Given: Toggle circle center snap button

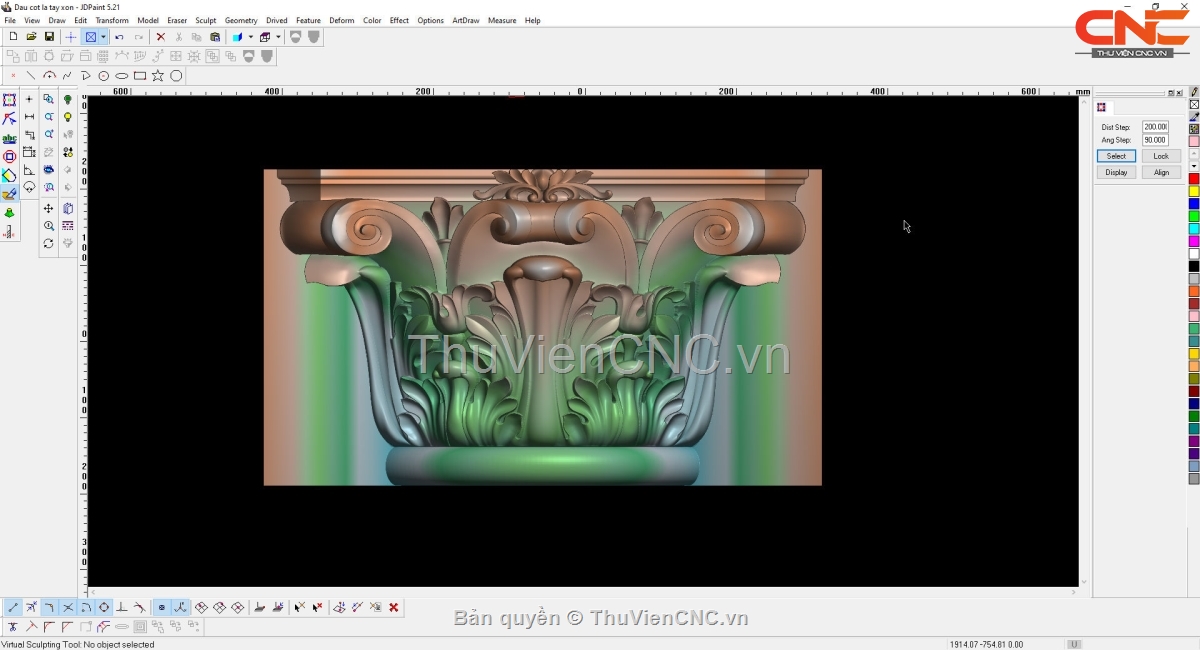Looking at the screenshot, I should coord(104,607).
